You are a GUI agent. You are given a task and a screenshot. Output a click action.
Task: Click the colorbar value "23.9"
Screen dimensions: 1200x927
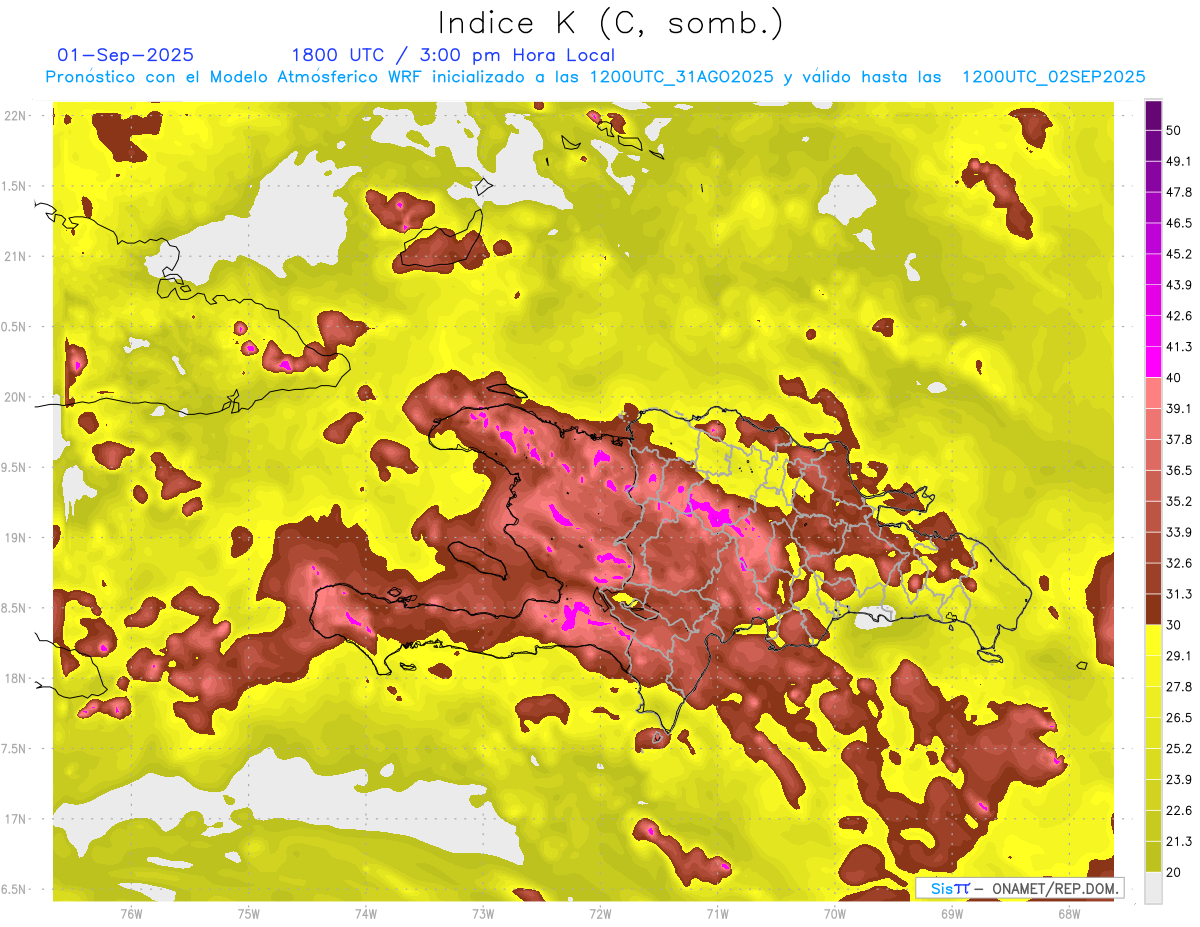[x=1180, y=780]
